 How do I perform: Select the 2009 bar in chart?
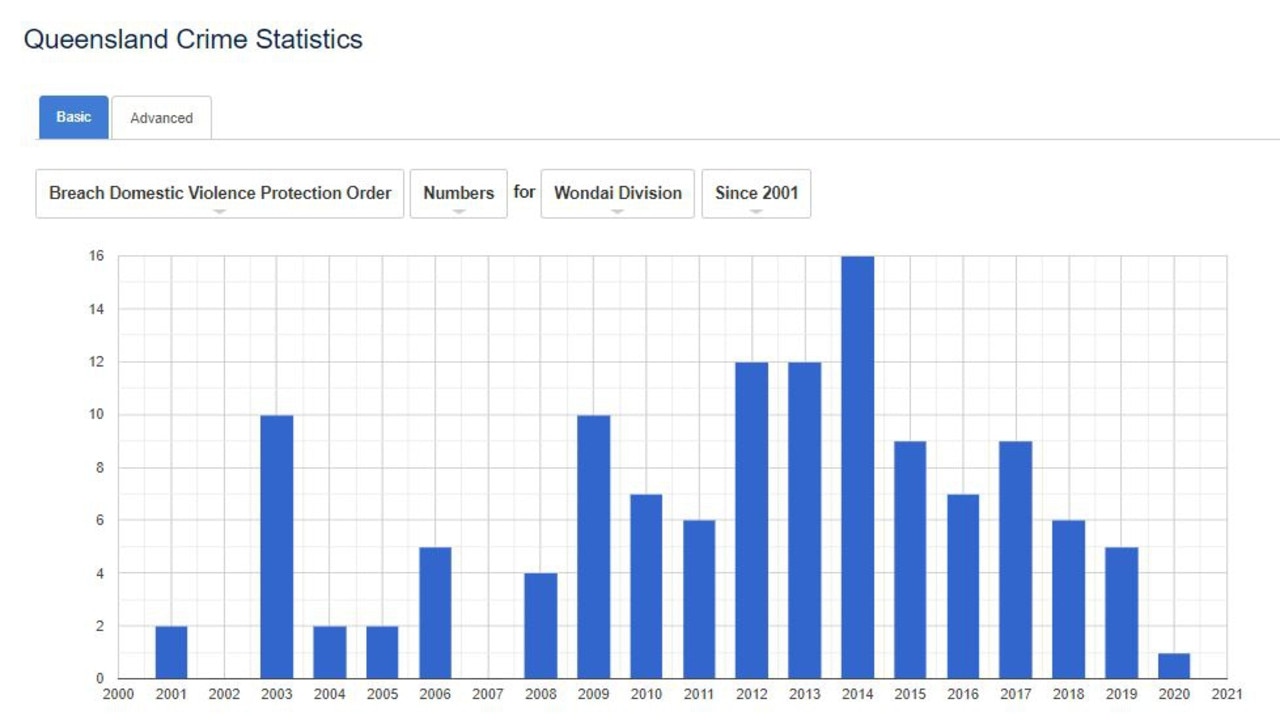[594, 547]
